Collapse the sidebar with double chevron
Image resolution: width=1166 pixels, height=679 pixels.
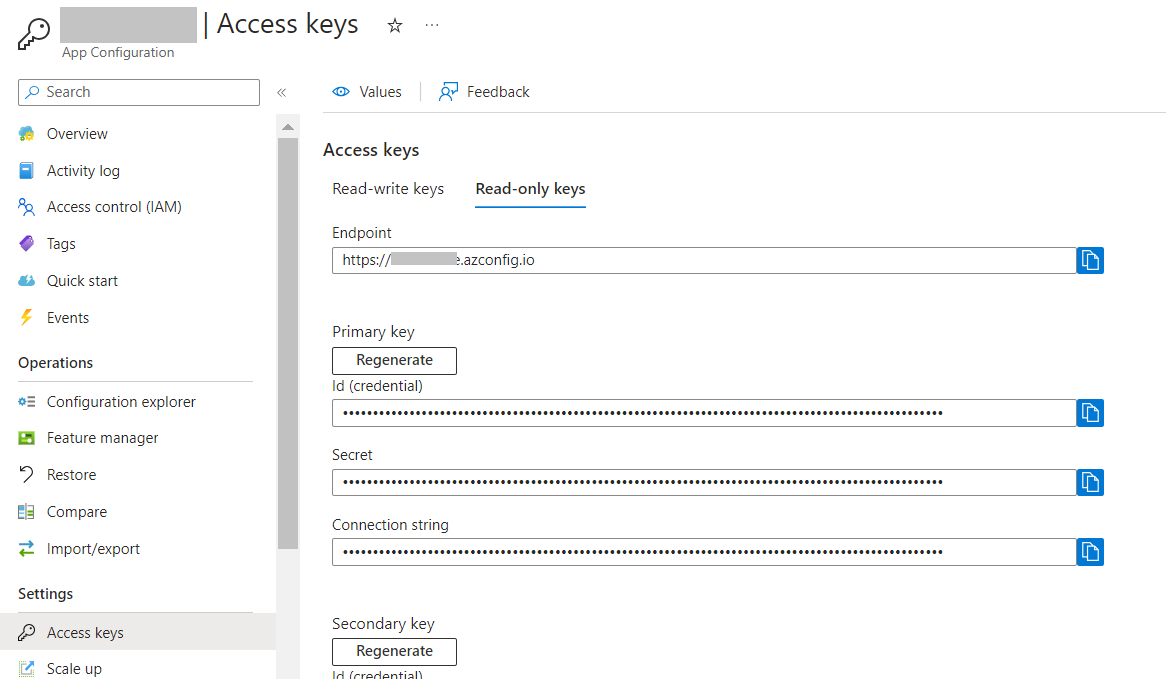click(x=282, y=92)
